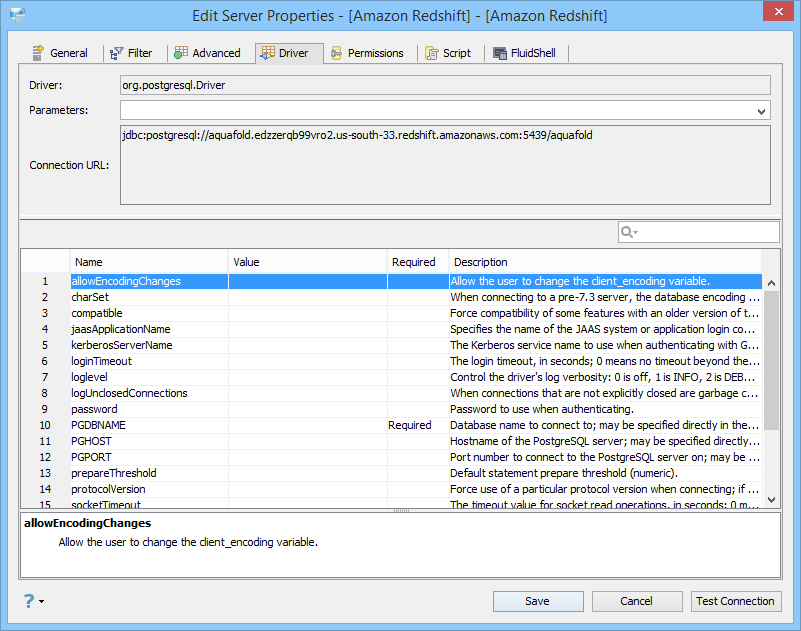This screenshot has height=631, width=801.
Task: Click the Filter tab funnel icon
Action: point(116,53)
